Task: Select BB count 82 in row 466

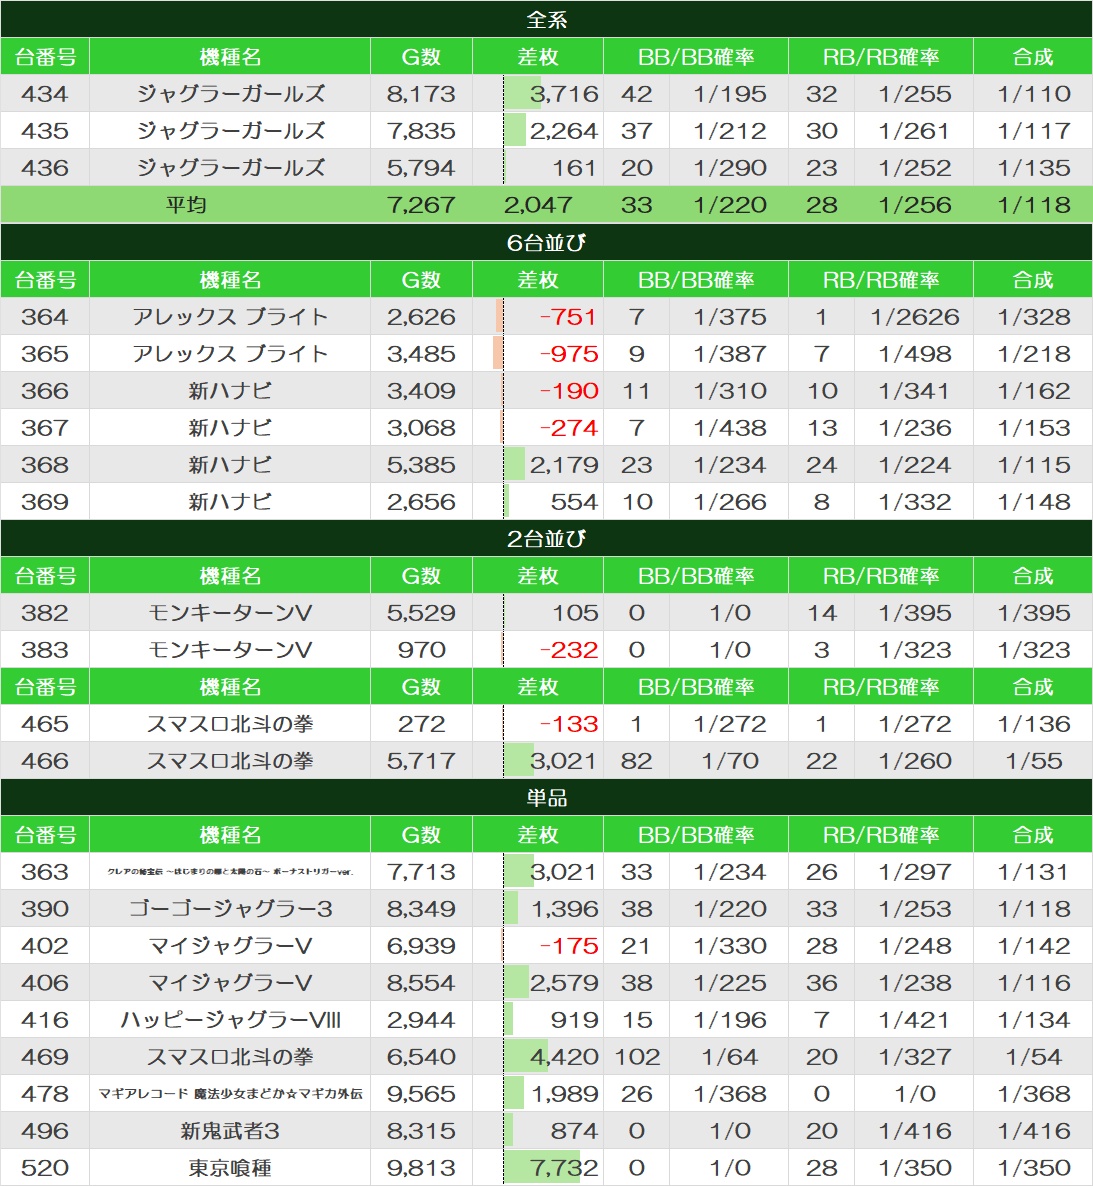Action: 637,761
